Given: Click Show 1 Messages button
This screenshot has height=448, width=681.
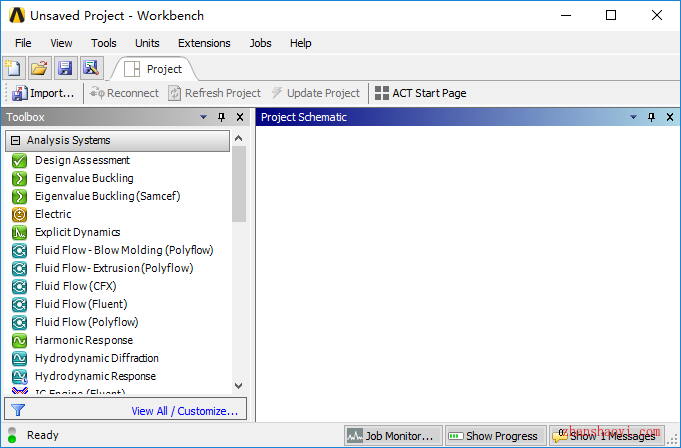Looking at the screenshot, I should click(x=606, y=435).
